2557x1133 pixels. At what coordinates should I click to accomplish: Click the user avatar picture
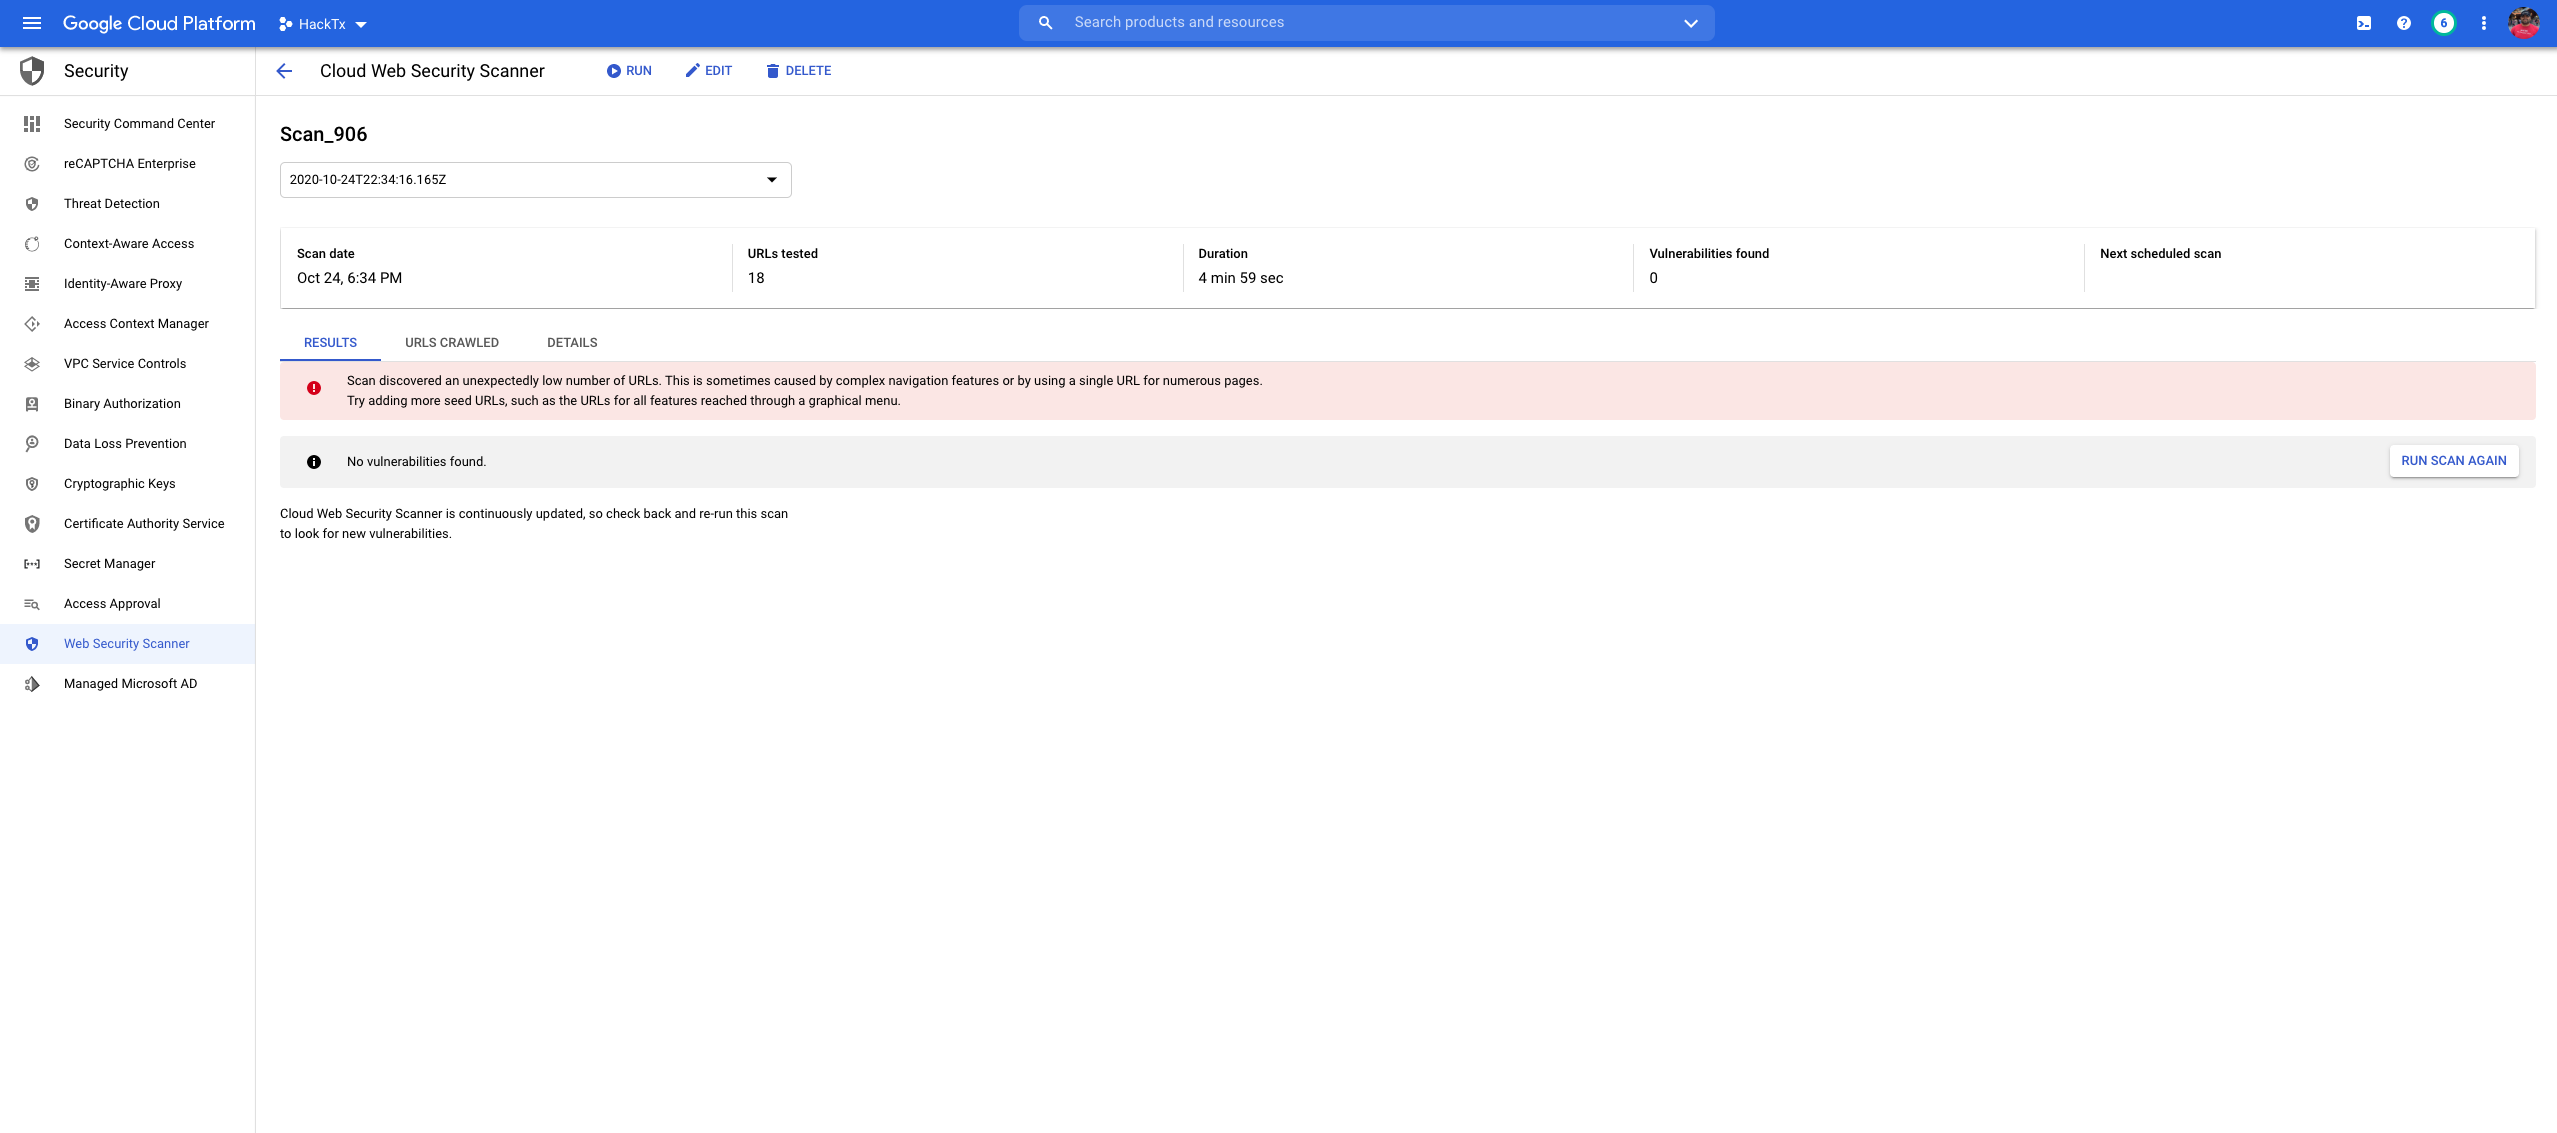2523,23
